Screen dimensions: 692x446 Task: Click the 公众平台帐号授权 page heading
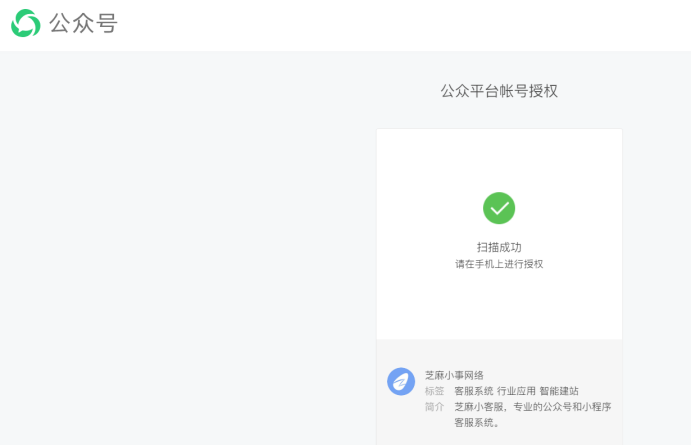click(x=499, y=91)
